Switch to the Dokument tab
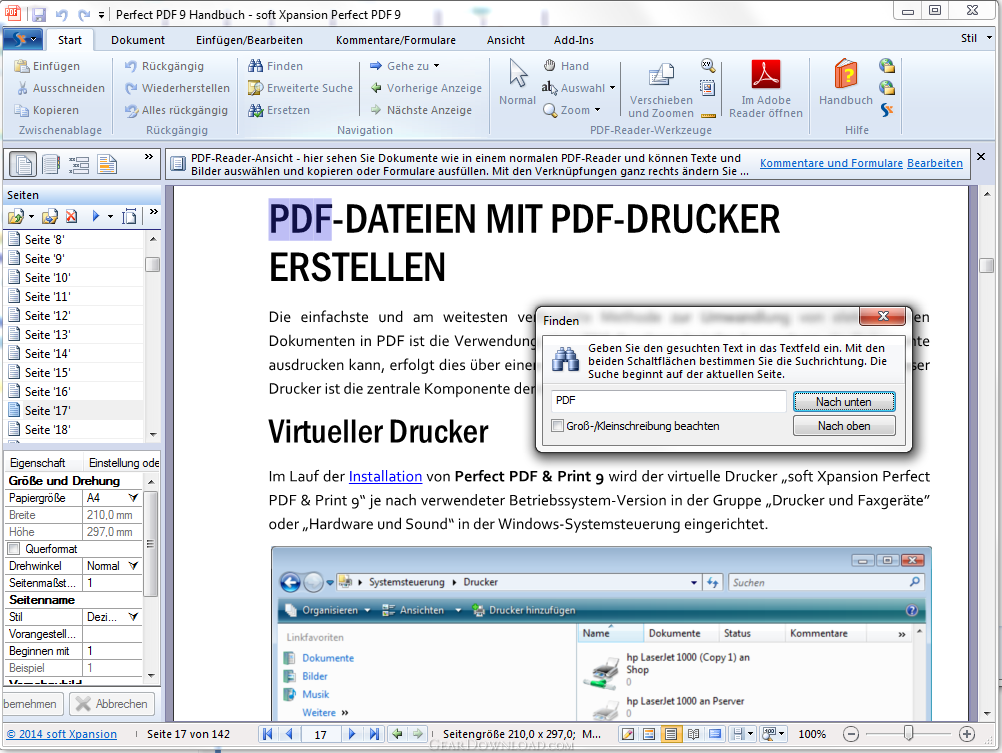 [x=138, y=40]
